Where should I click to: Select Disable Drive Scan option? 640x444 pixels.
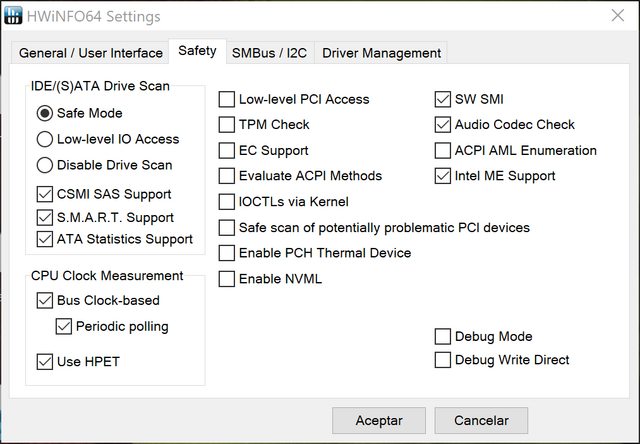point(44,165)
